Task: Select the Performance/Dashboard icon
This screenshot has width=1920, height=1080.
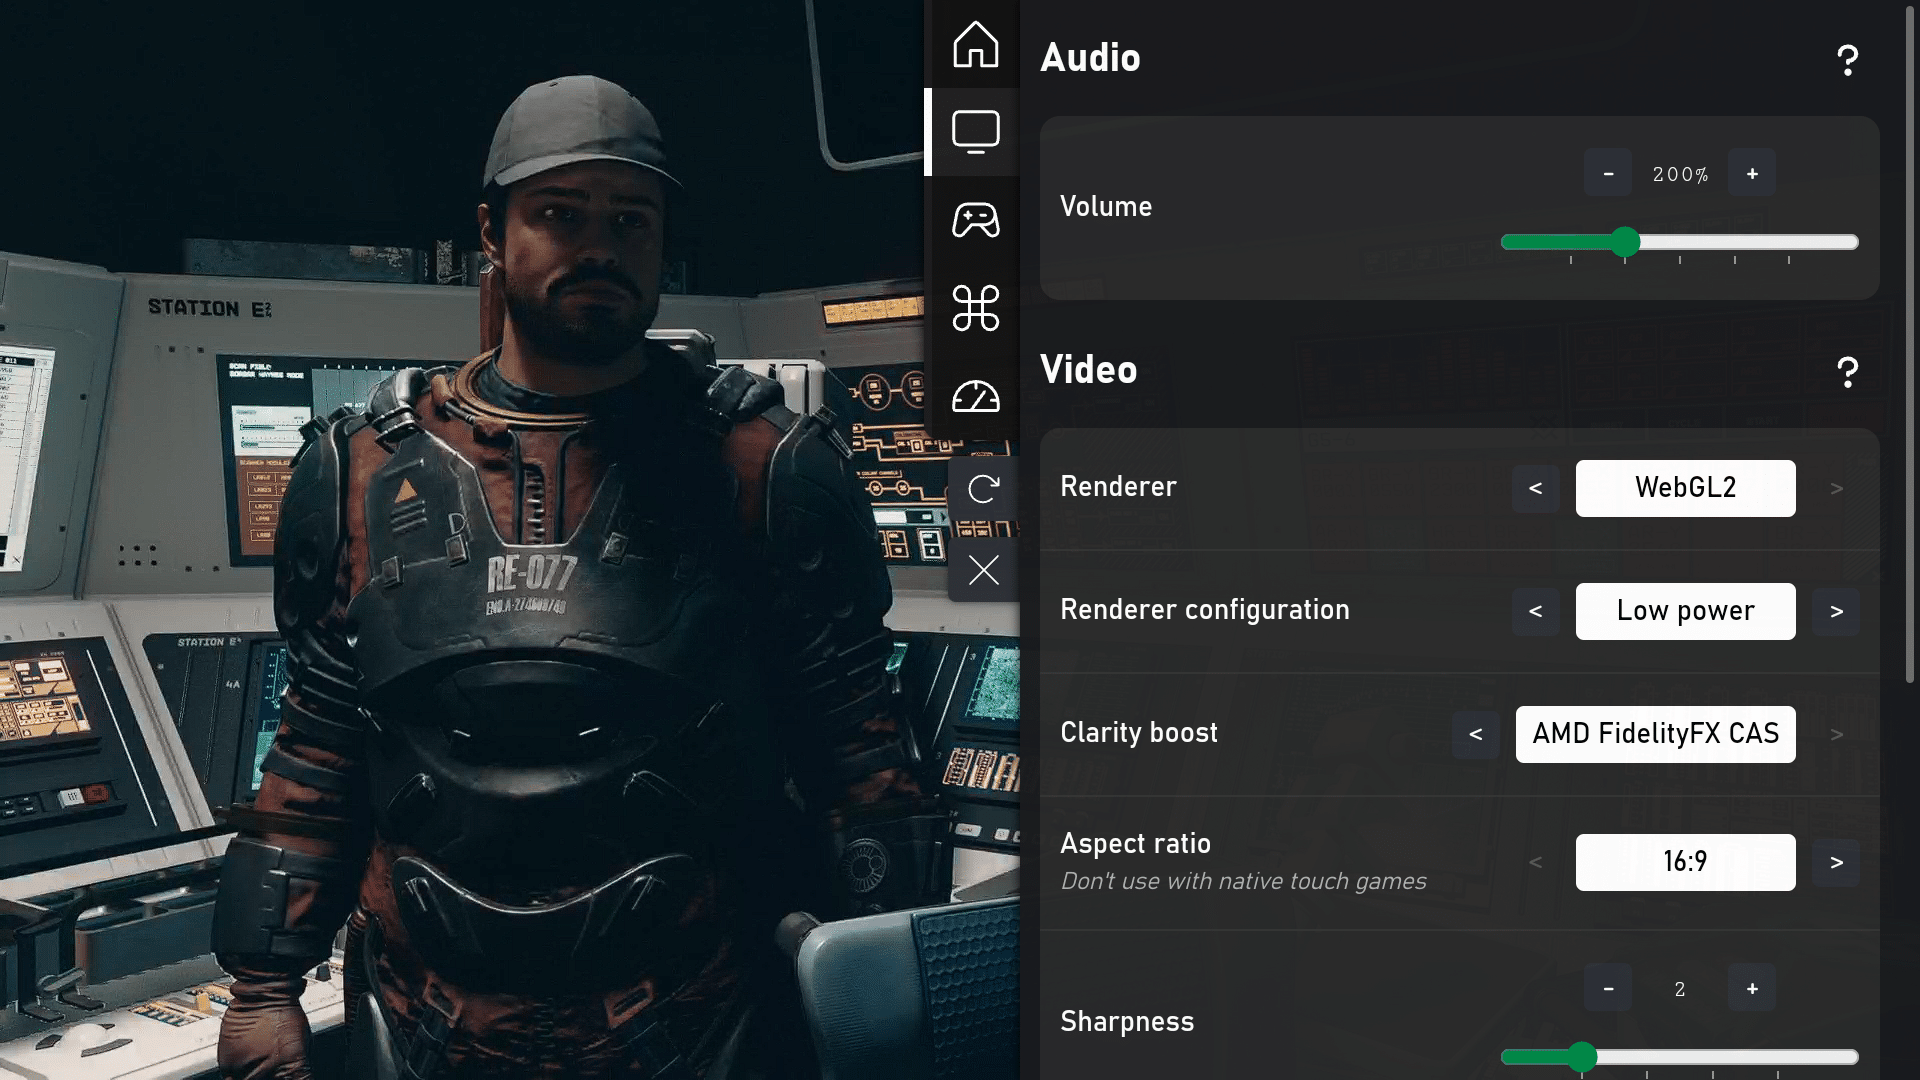Action: [976, 396]
